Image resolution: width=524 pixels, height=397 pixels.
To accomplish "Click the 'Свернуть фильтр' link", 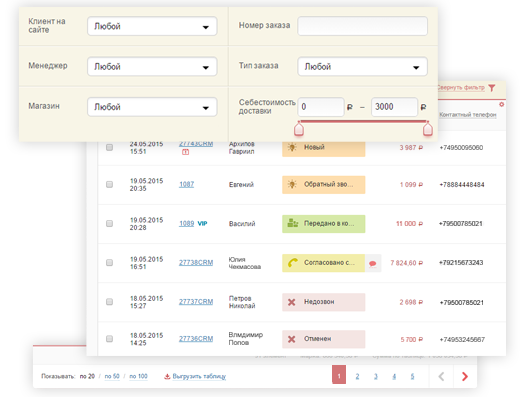I will [x=461, y=88].
